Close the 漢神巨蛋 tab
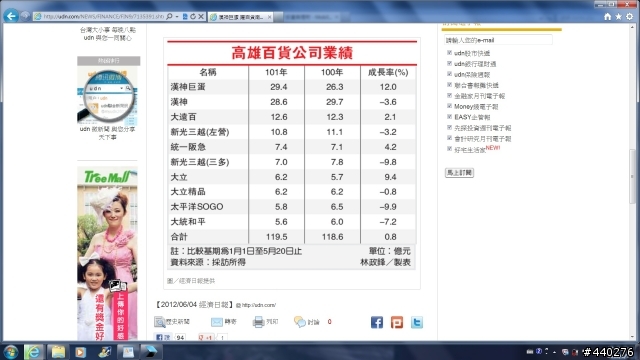Screen dimensions: 640x360 click(269, 17)
